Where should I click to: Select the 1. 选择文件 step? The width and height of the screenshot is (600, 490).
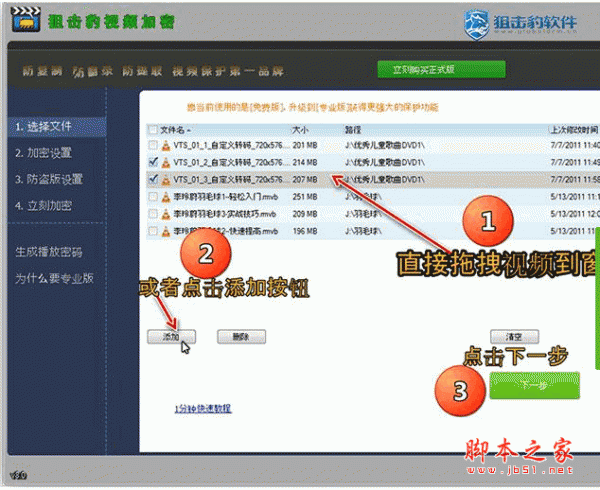pos(57,127)
